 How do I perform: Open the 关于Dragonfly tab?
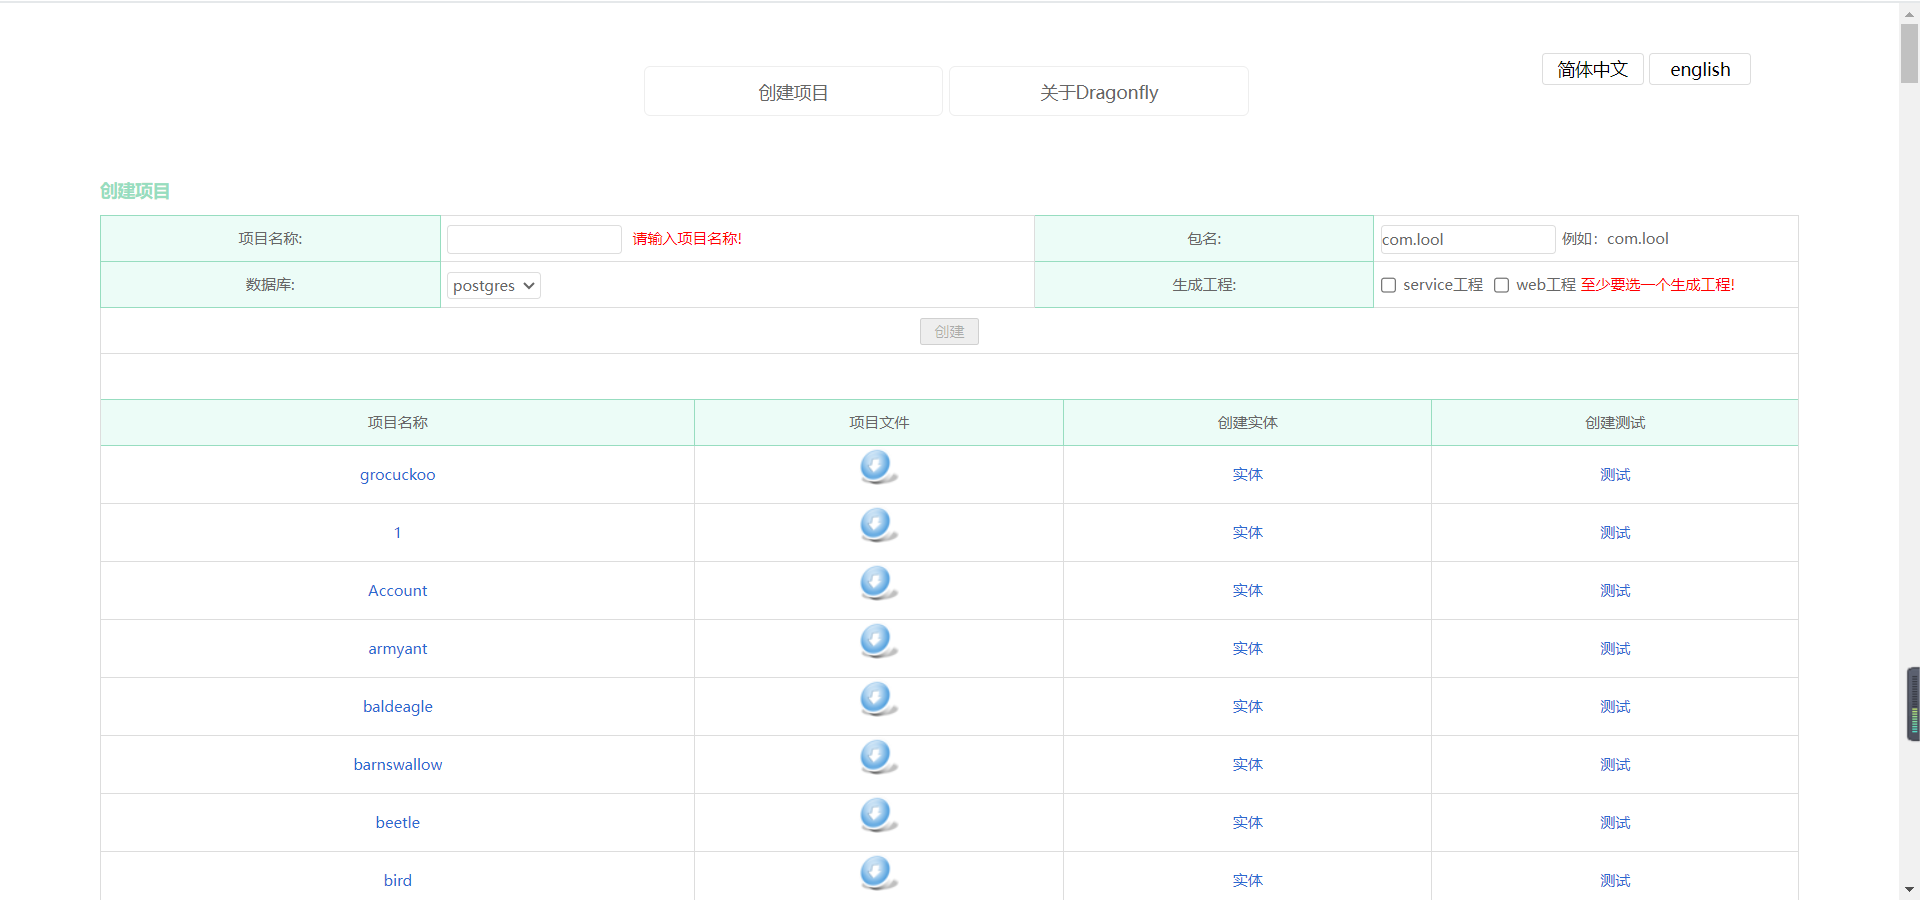[1099, 92]
